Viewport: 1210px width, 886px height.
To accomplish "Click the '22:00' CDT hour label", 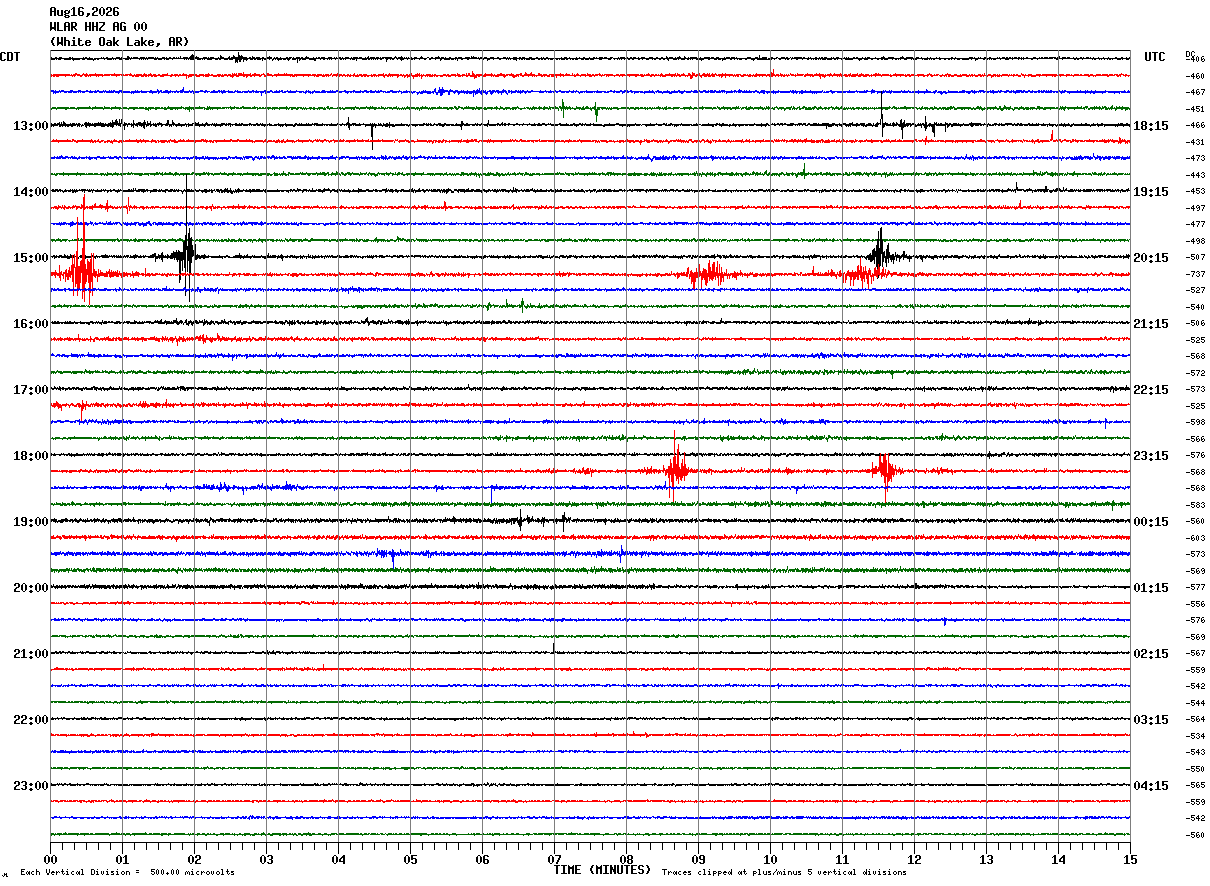I will coord(30,720).
